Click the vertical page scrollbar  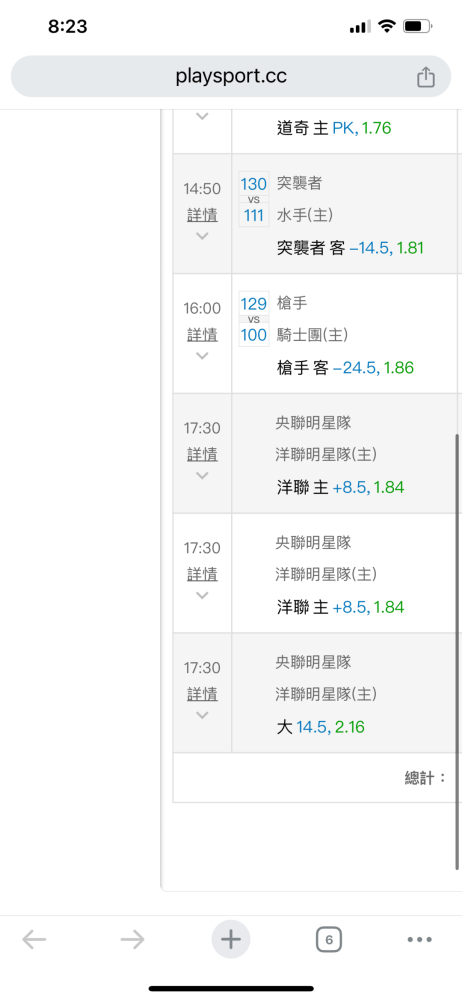(457, 652)
